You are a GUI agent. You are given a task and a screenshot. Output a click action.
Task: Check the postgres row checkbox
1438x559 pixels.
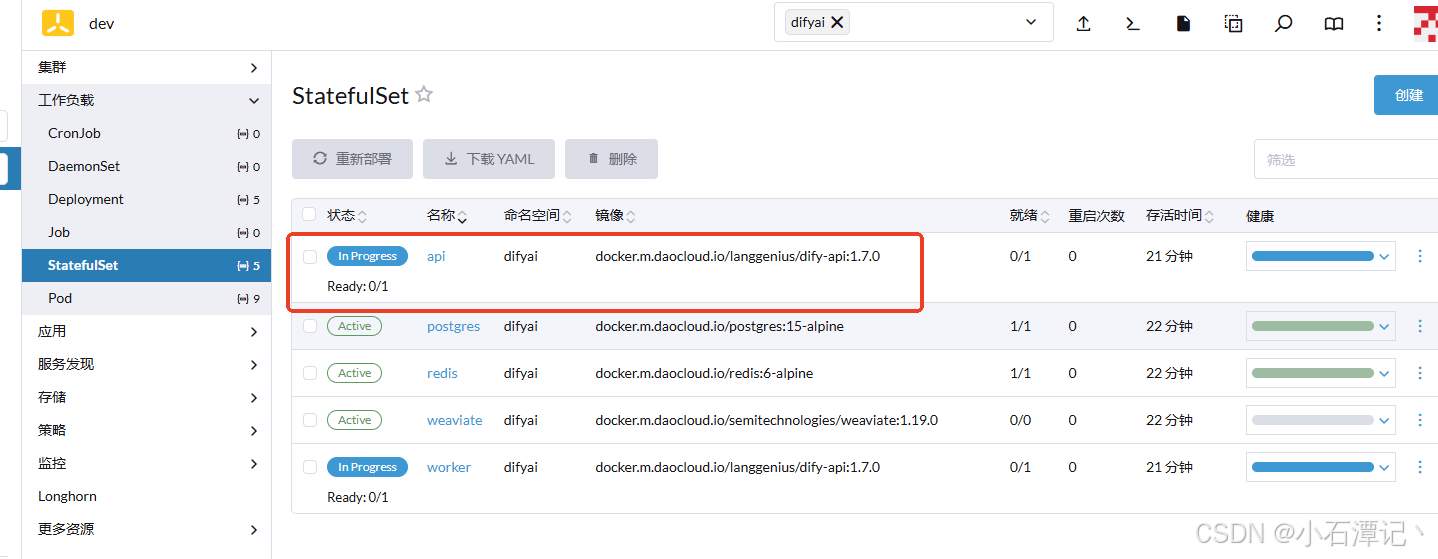coord(310,326)
